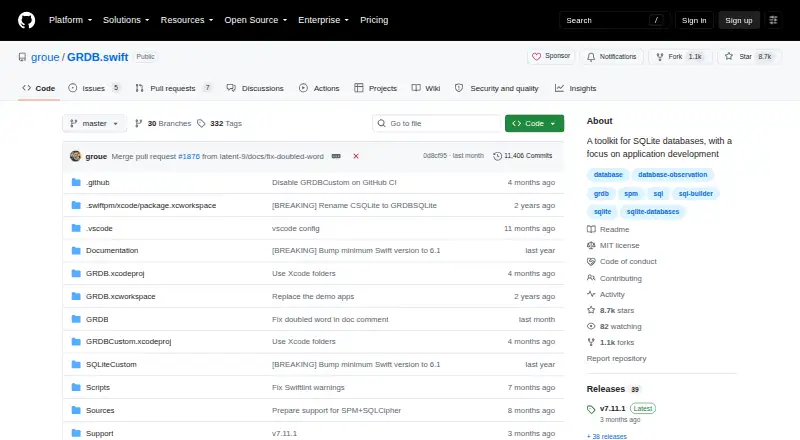Open the Code of conduct link
Viewport: 800px width, 440px height.
[622, 261]
